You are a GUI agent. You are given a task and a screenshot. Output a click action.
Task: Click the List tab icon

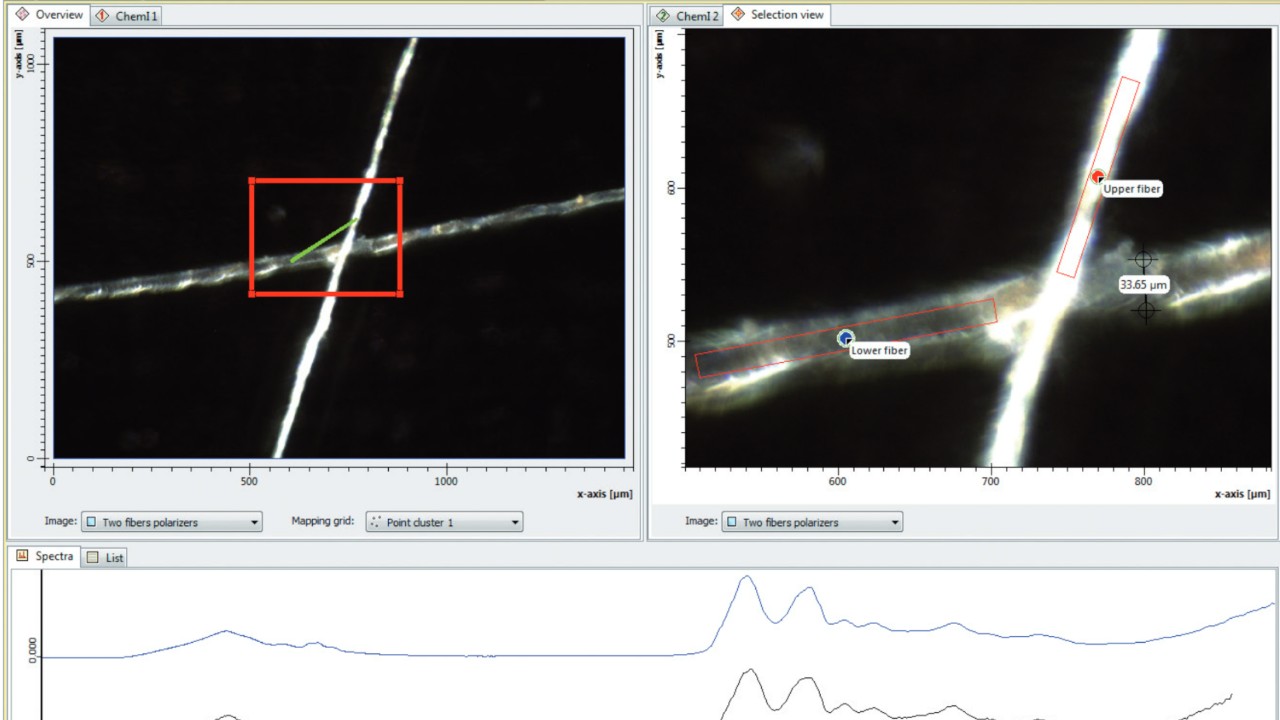click(x=93, y=558)
